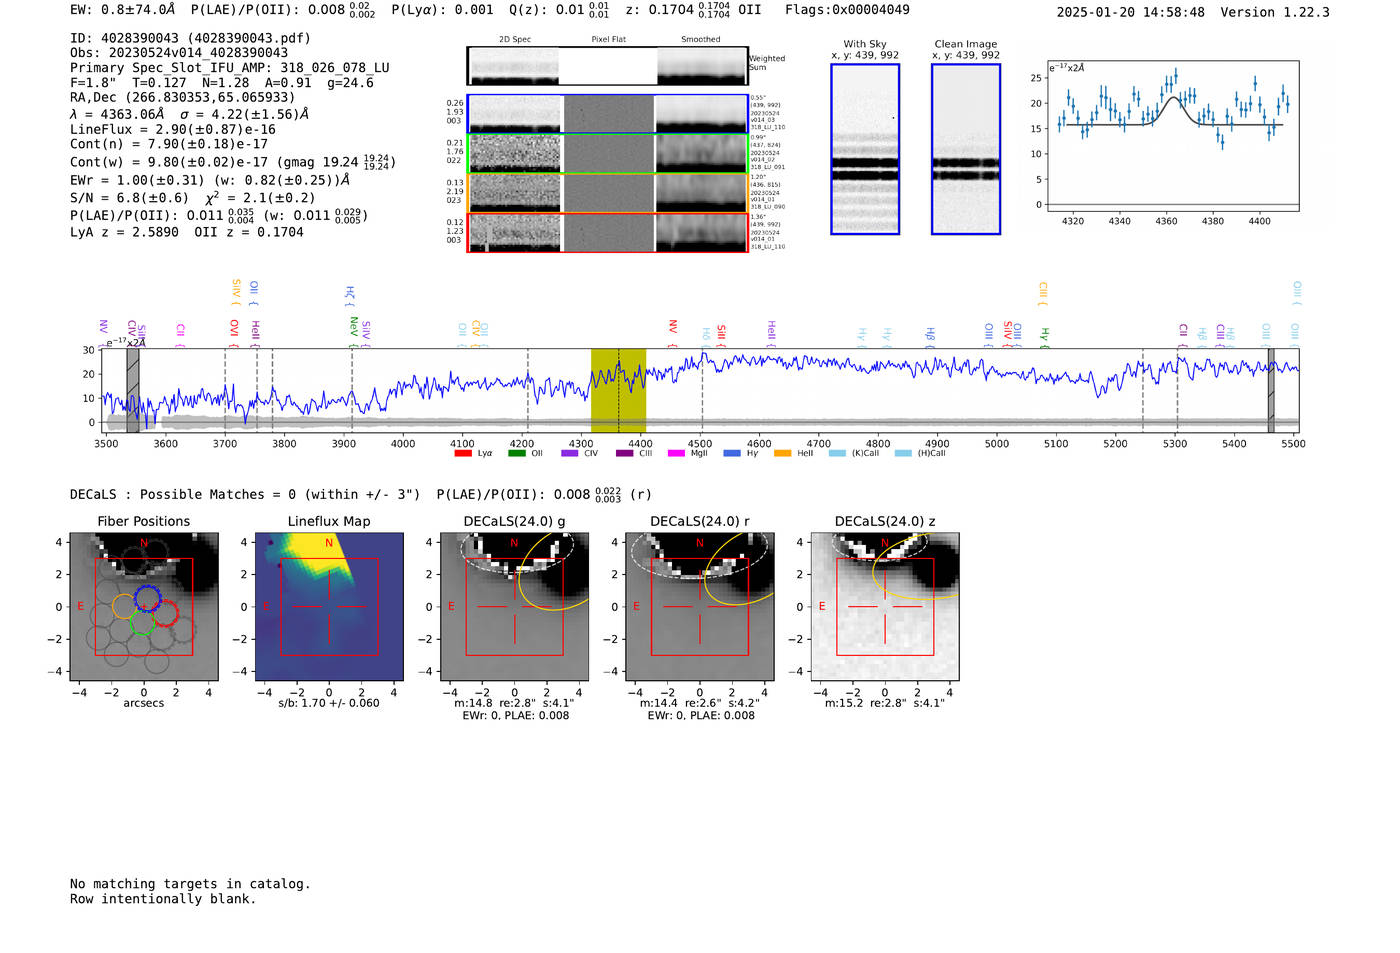Image resolution: width=1400 pixels, height=953 pixels.
Task: Select the 'z: 0.1704' header text
Action: [659, 9]
